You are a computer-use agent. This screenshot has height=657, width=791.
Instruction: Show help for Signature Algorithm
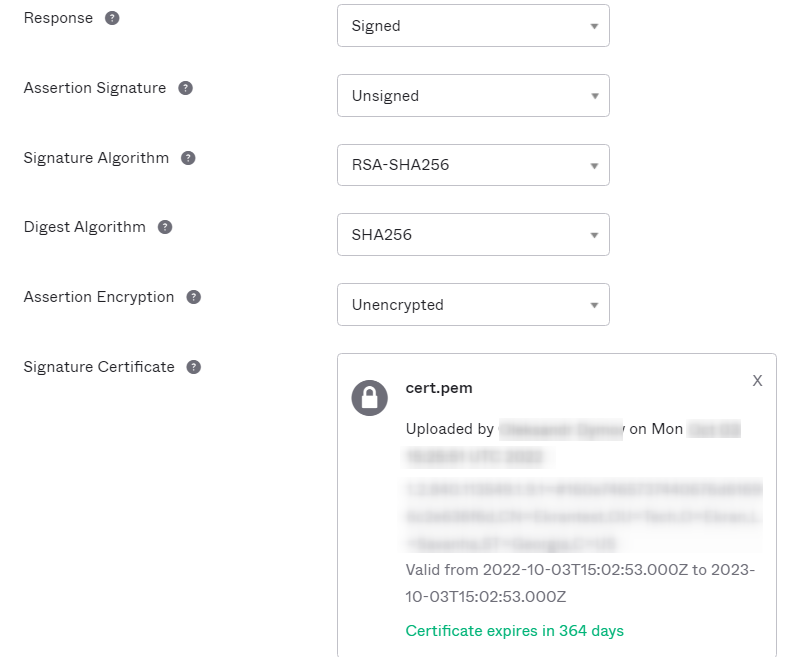(x=188, y=158)
